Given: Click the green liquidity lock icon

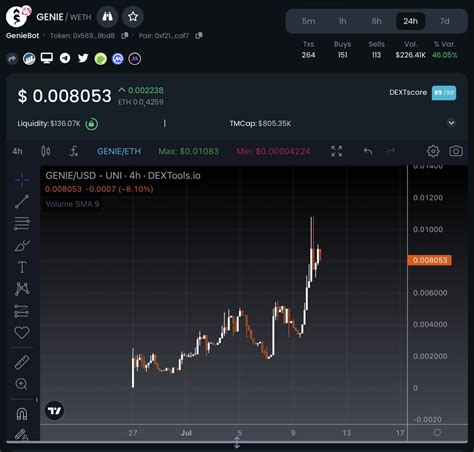Looking at the screenshot, I should coord(91,124).
